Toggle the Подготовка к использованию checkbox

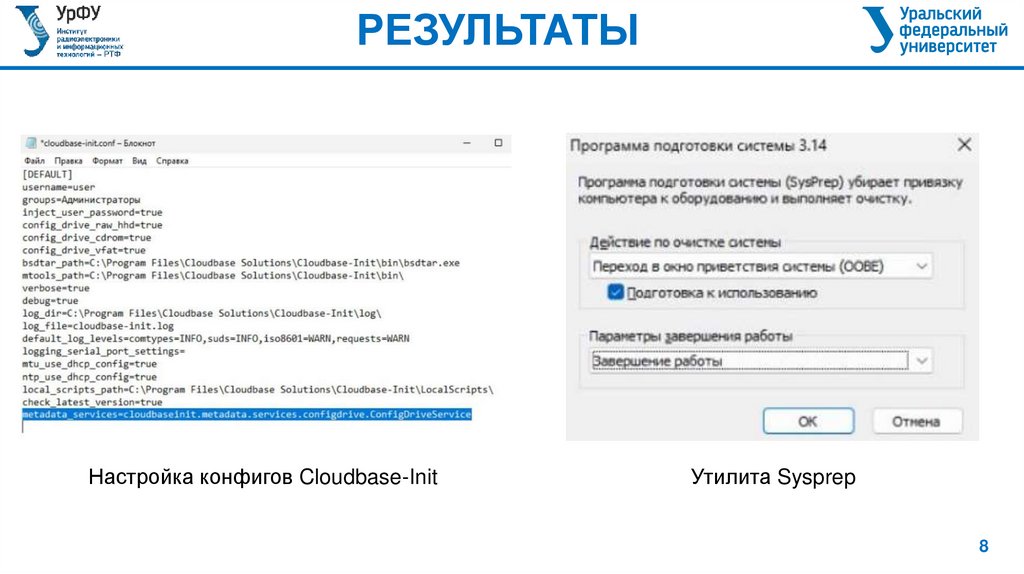[616, 293]
